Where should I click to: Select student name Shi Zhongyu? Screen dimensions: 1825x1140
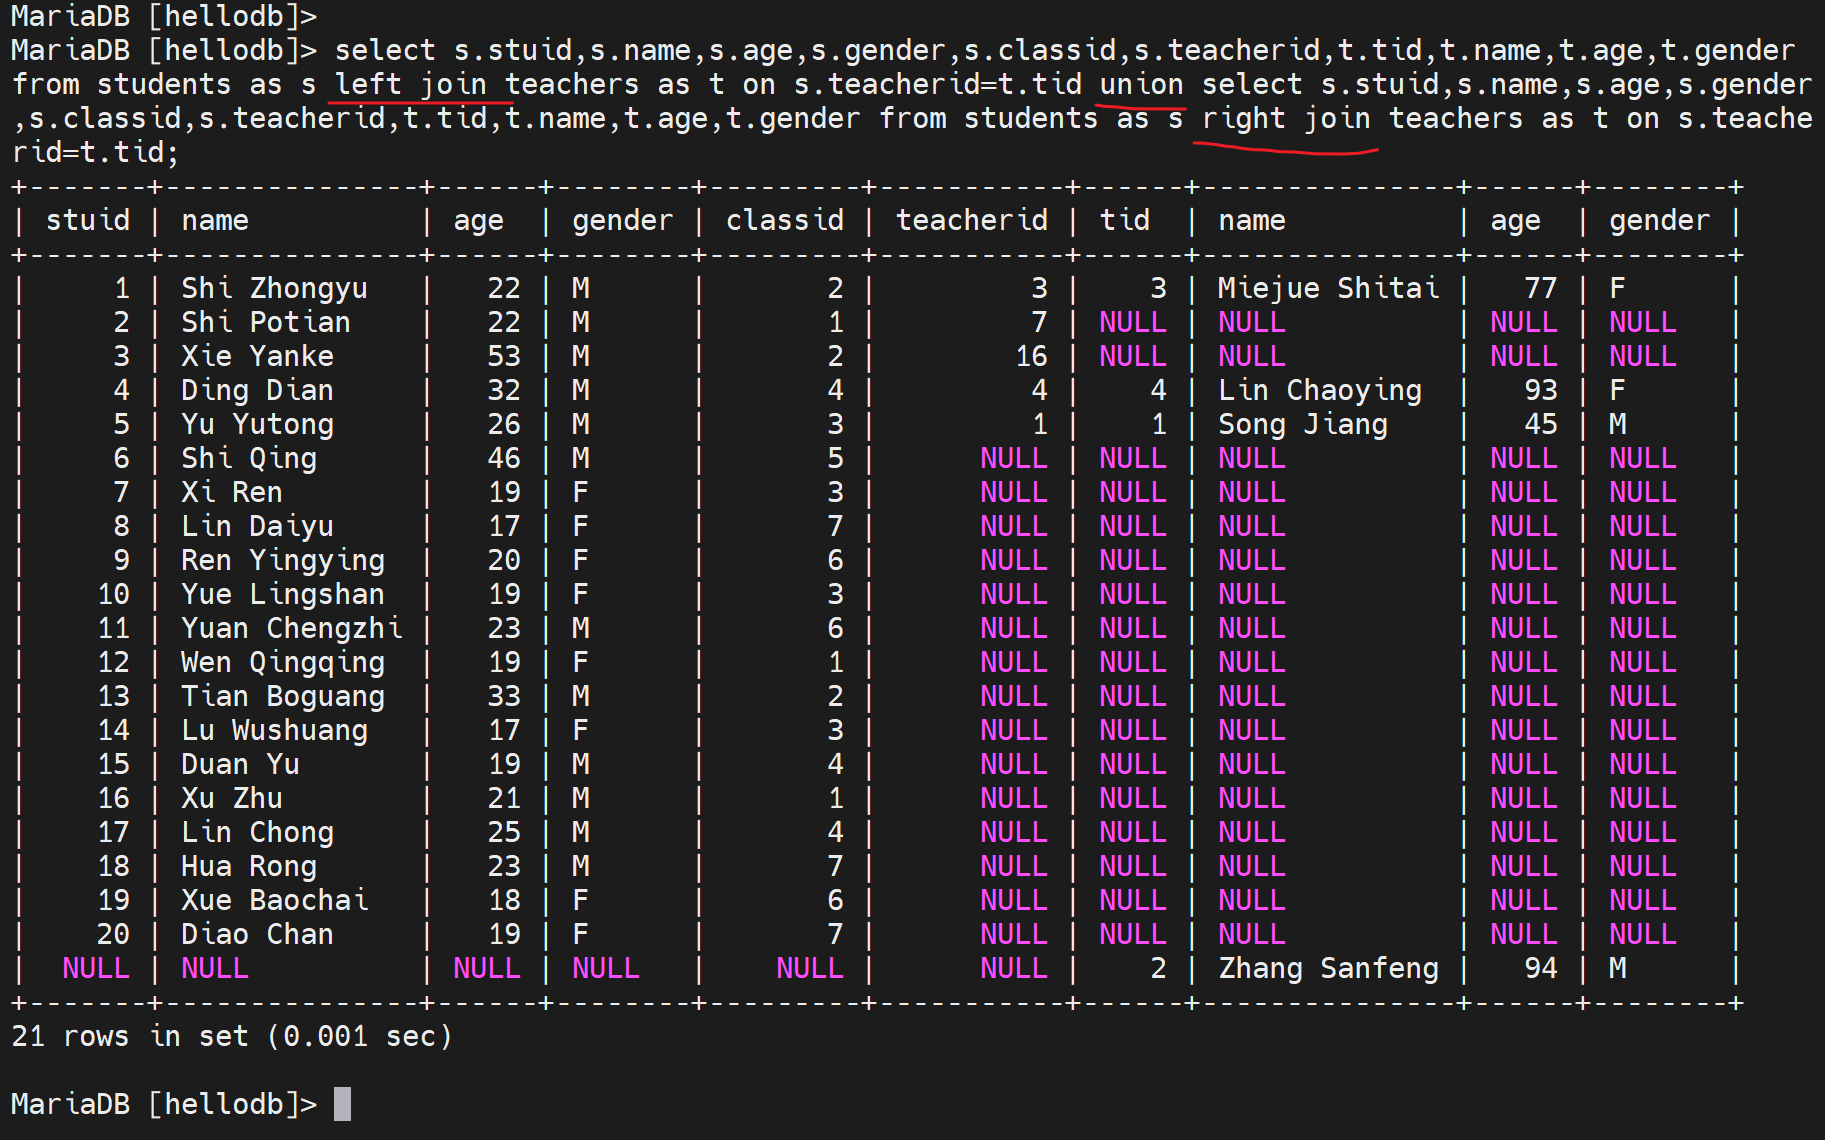274,288
